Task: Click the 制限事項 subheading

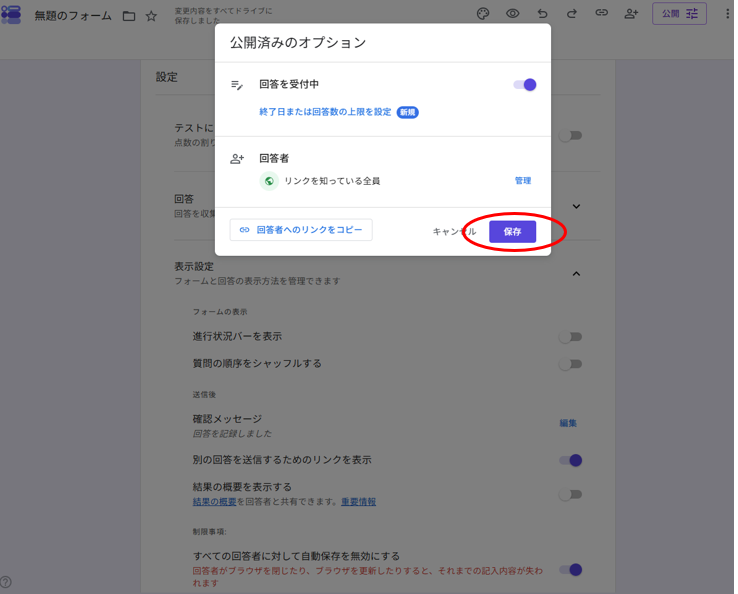Action: click(209, 532)
